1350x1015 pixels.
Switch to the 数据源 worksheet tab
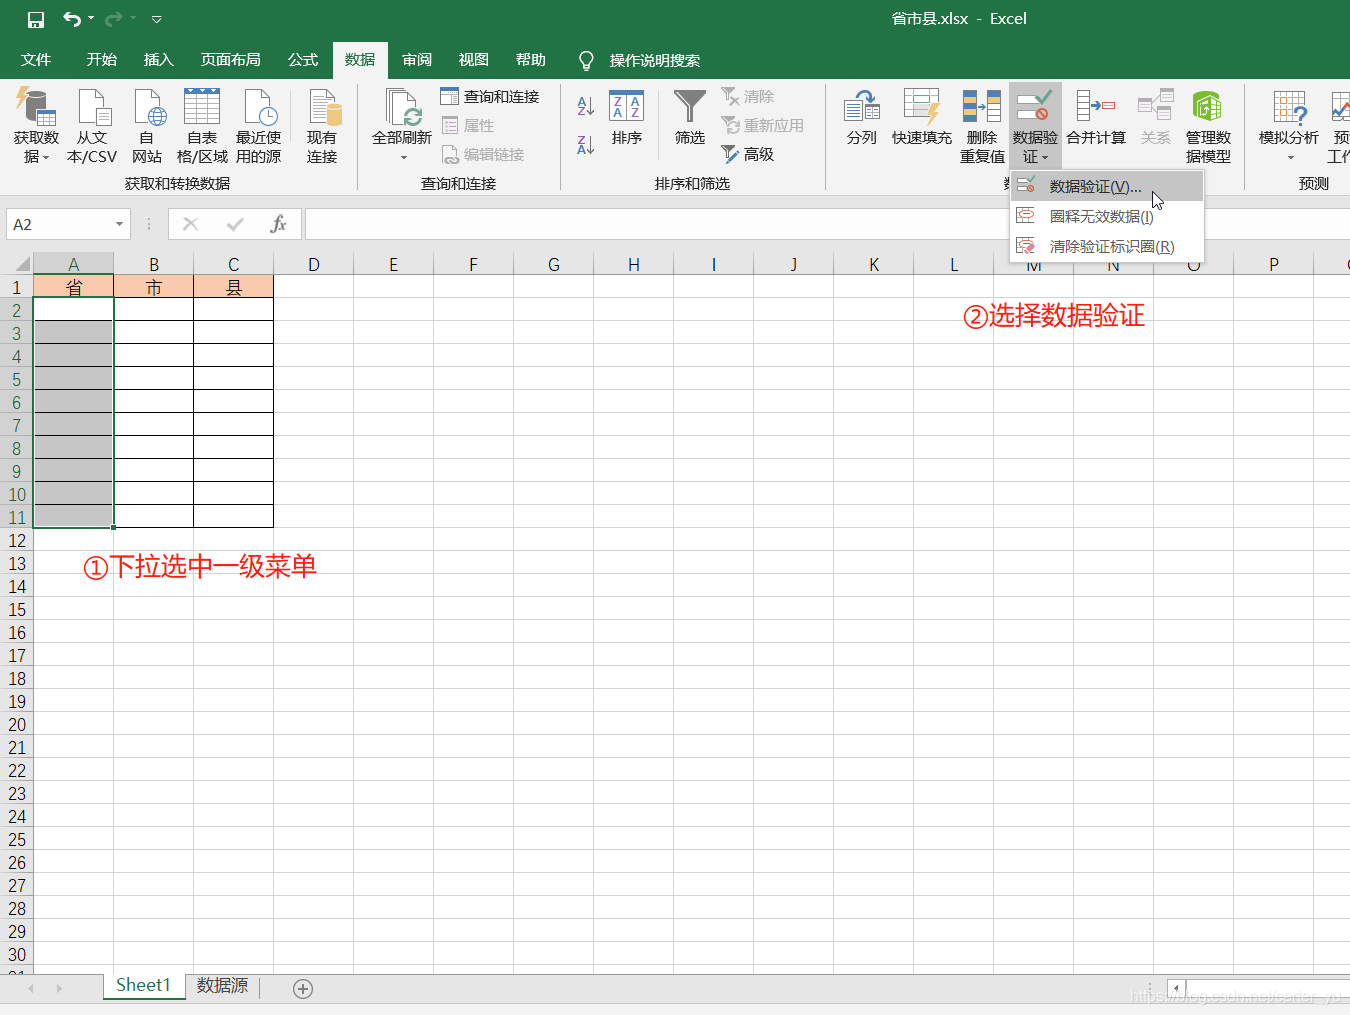pos(222,986)
